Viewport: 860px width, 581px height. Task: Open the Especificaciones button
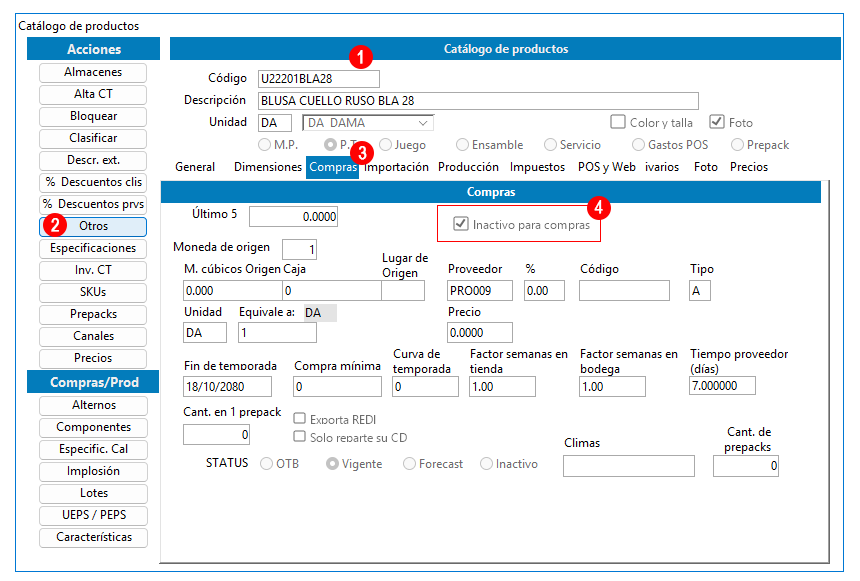click(93, 248)
